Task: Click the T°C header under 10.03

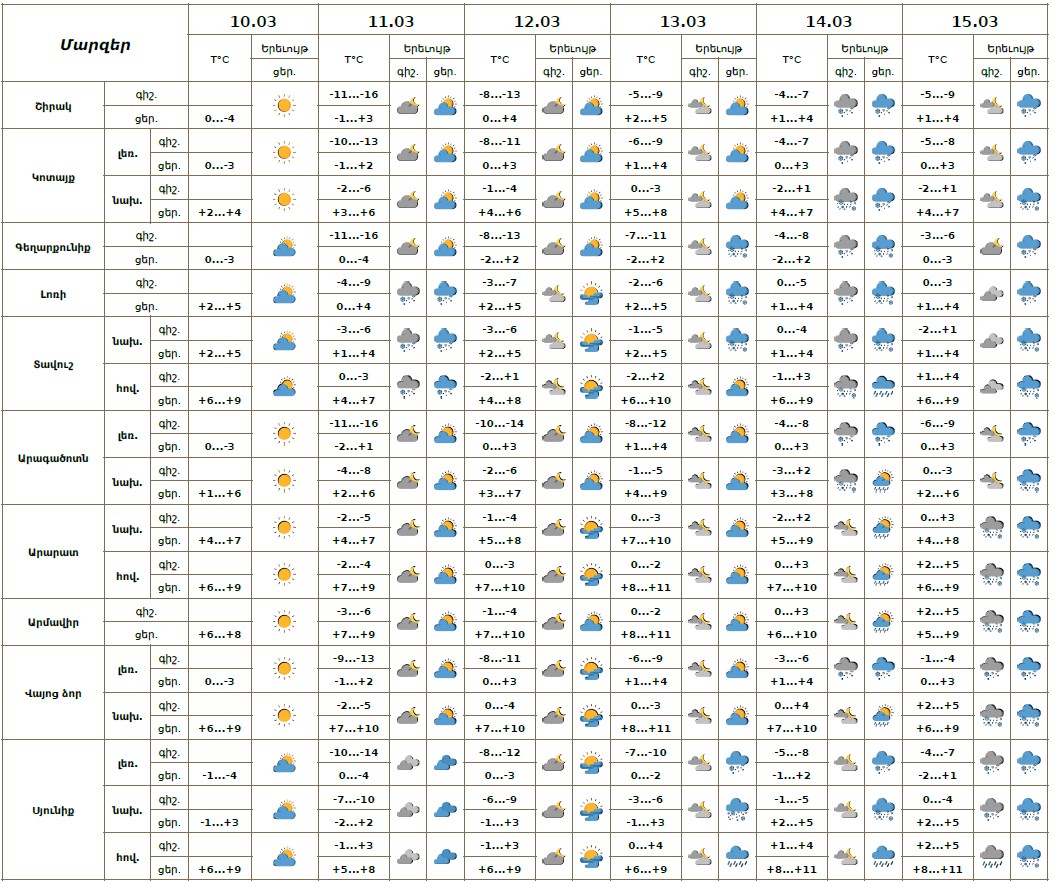Action: pos(220,60)
